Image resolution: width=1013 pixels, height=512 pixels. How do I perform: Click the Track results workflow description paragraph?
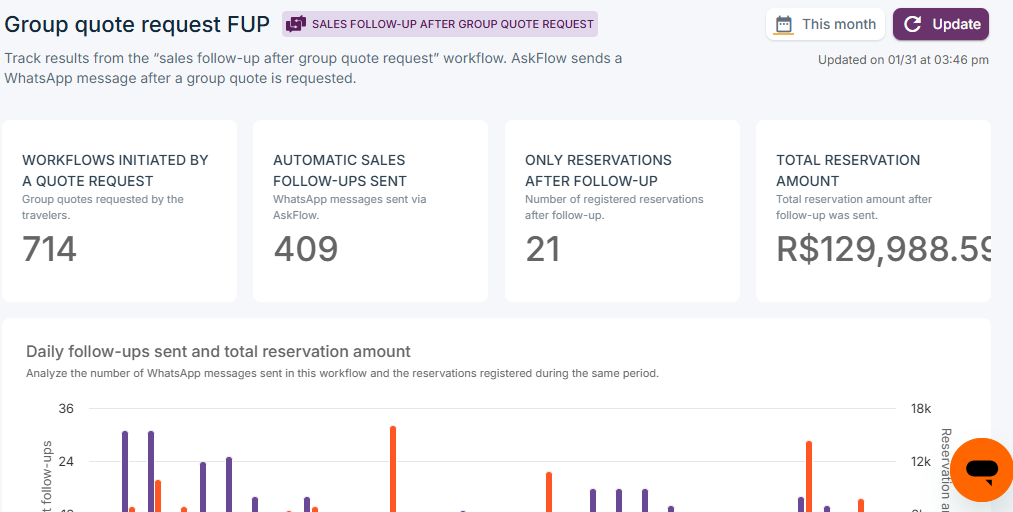coord(313,68)
